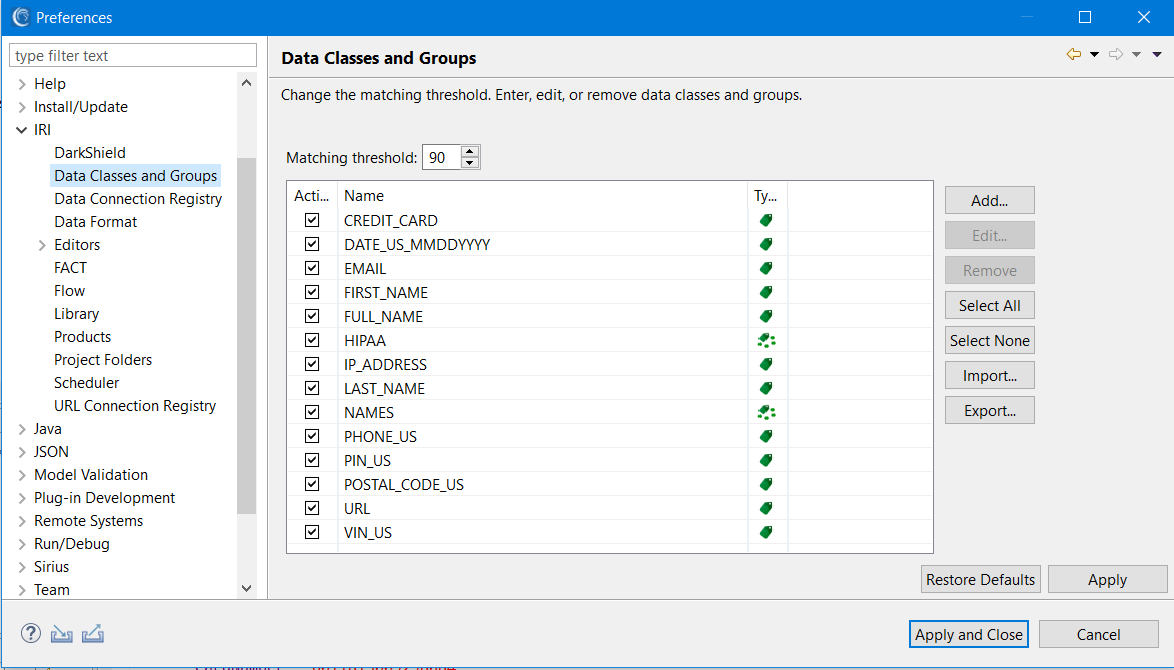Open Data Connection Registry page

point(138,198)
